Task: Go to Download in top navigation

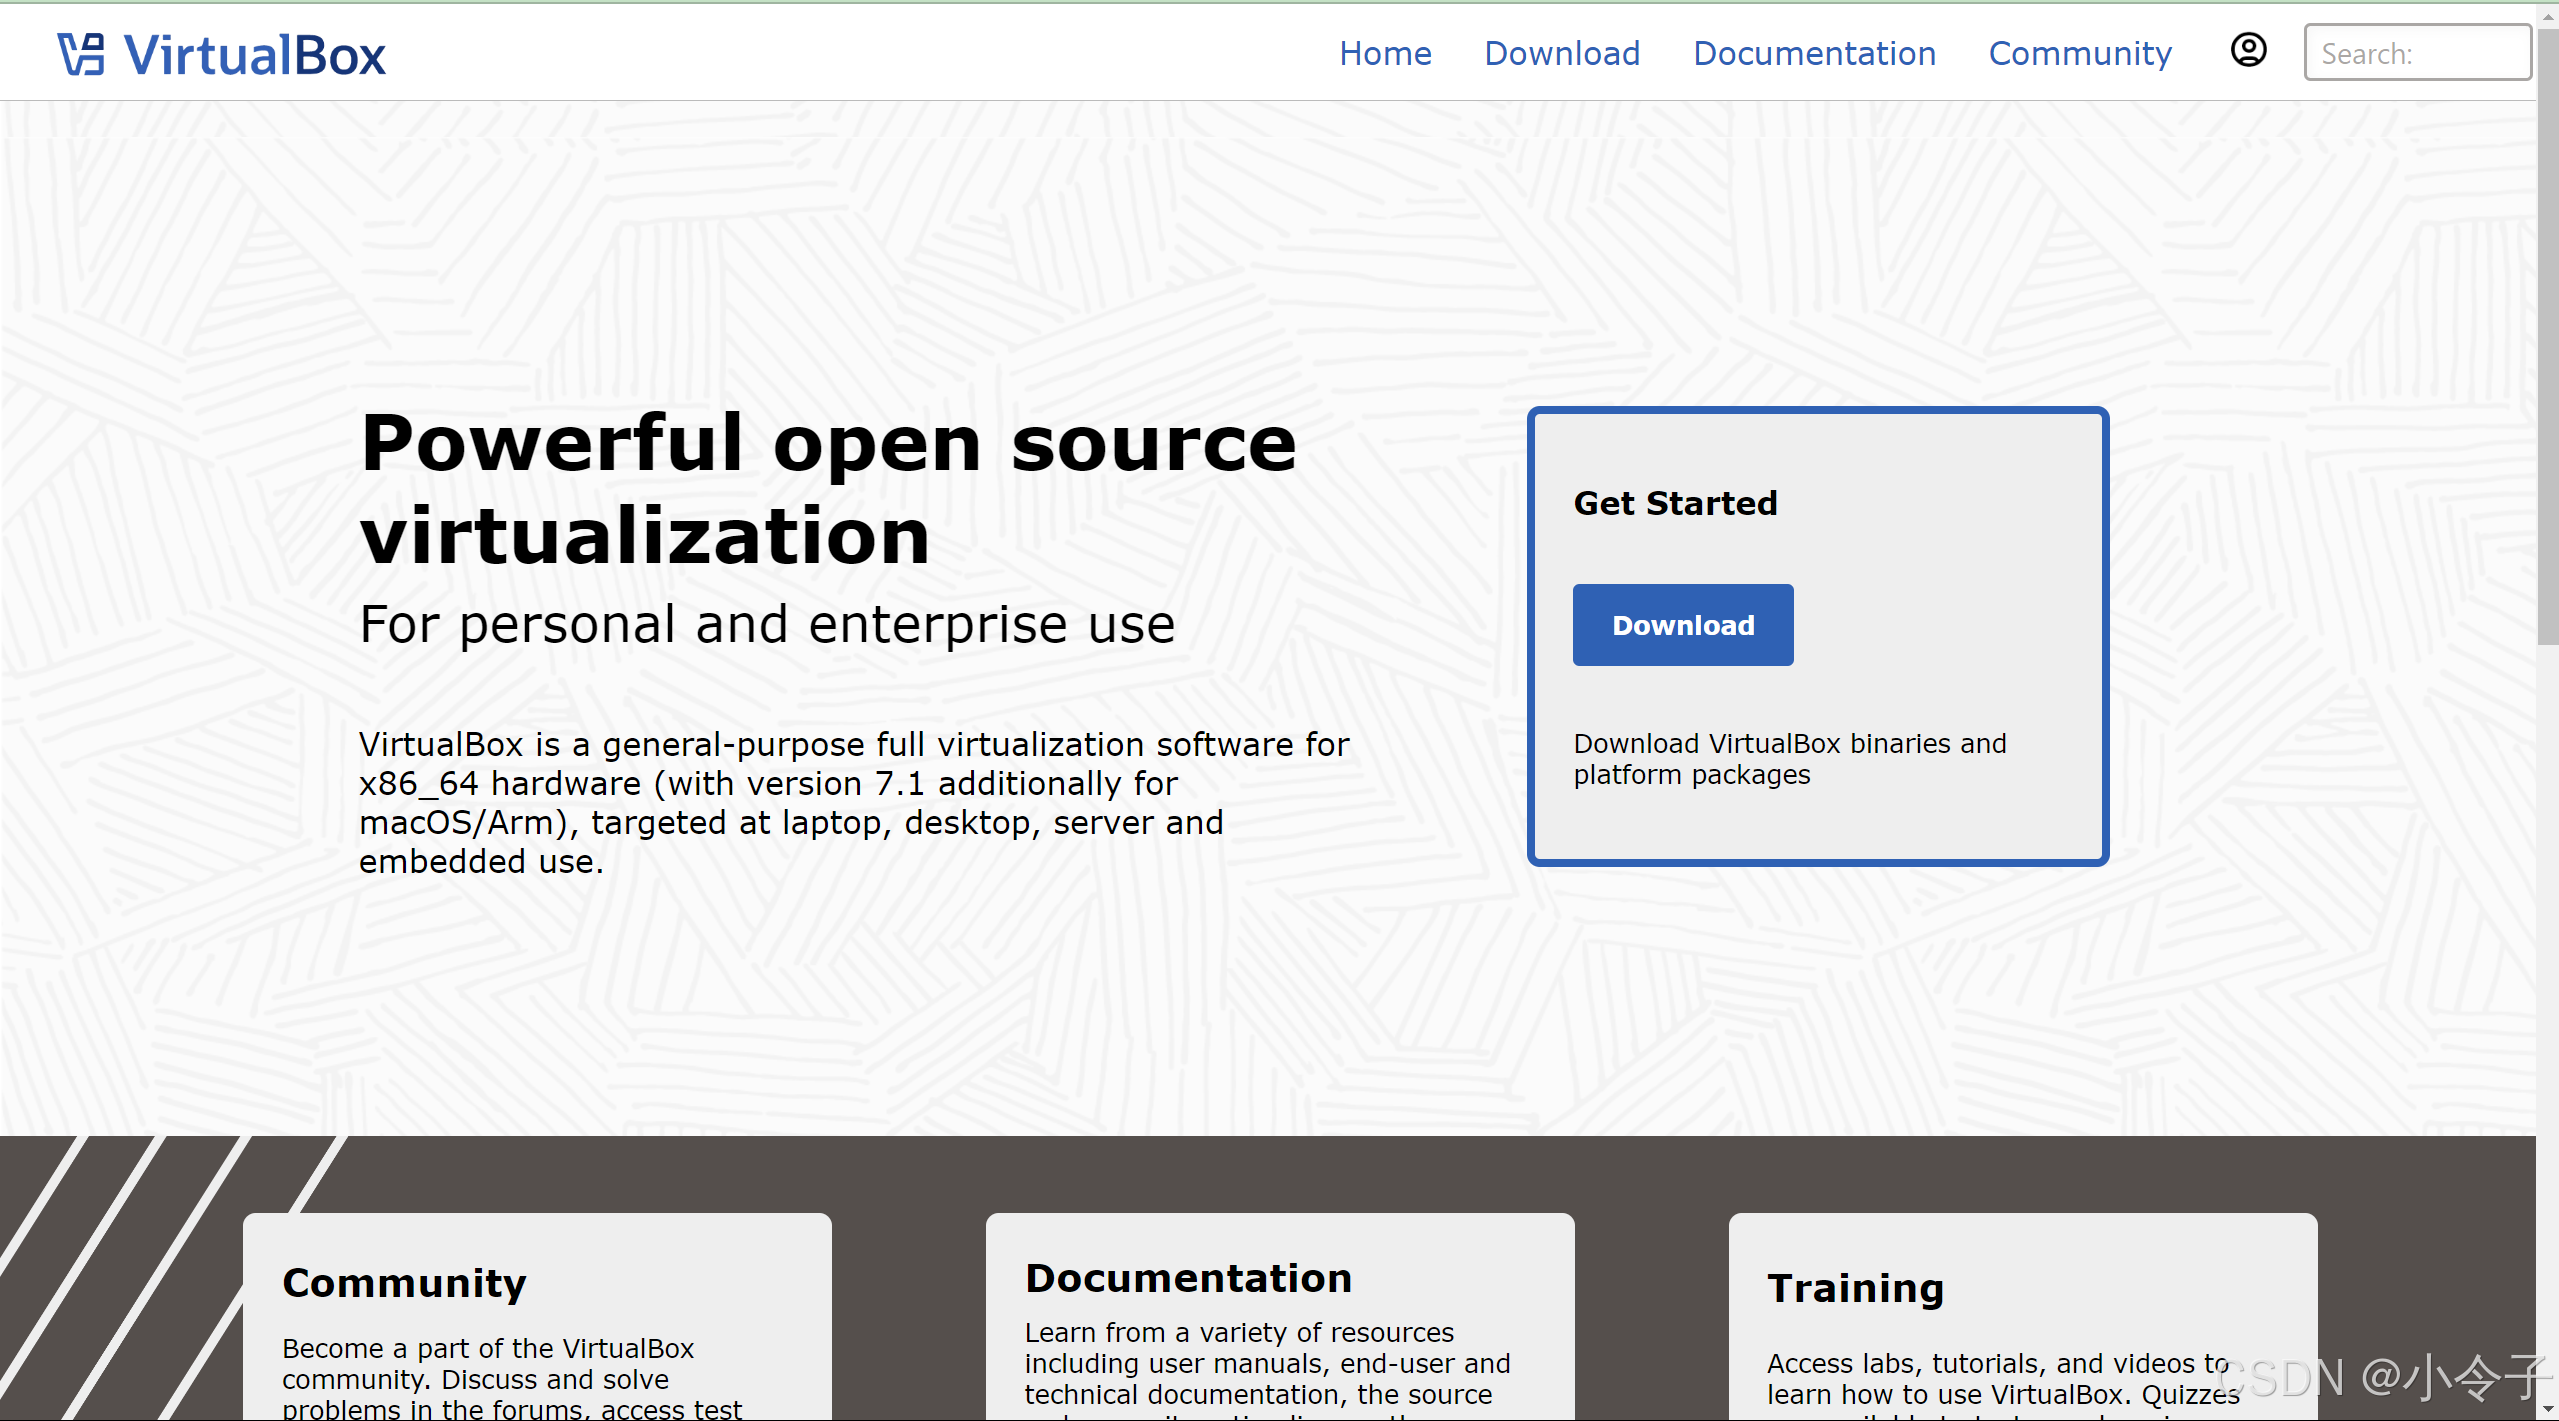Action: [1562, 53]
